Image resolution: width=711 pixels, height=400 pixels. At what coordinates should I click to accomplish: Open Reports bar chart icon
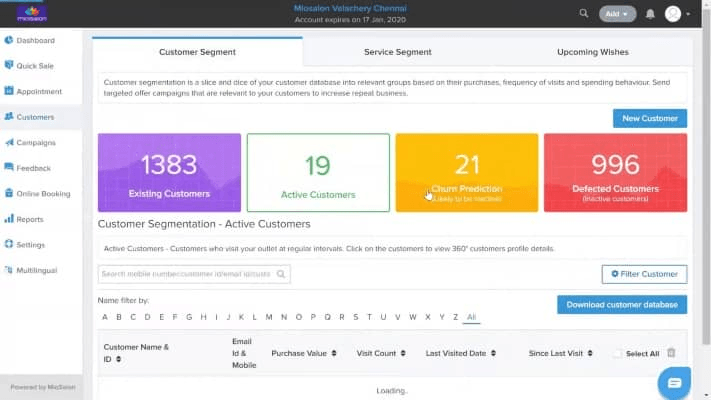click(9, 219)
